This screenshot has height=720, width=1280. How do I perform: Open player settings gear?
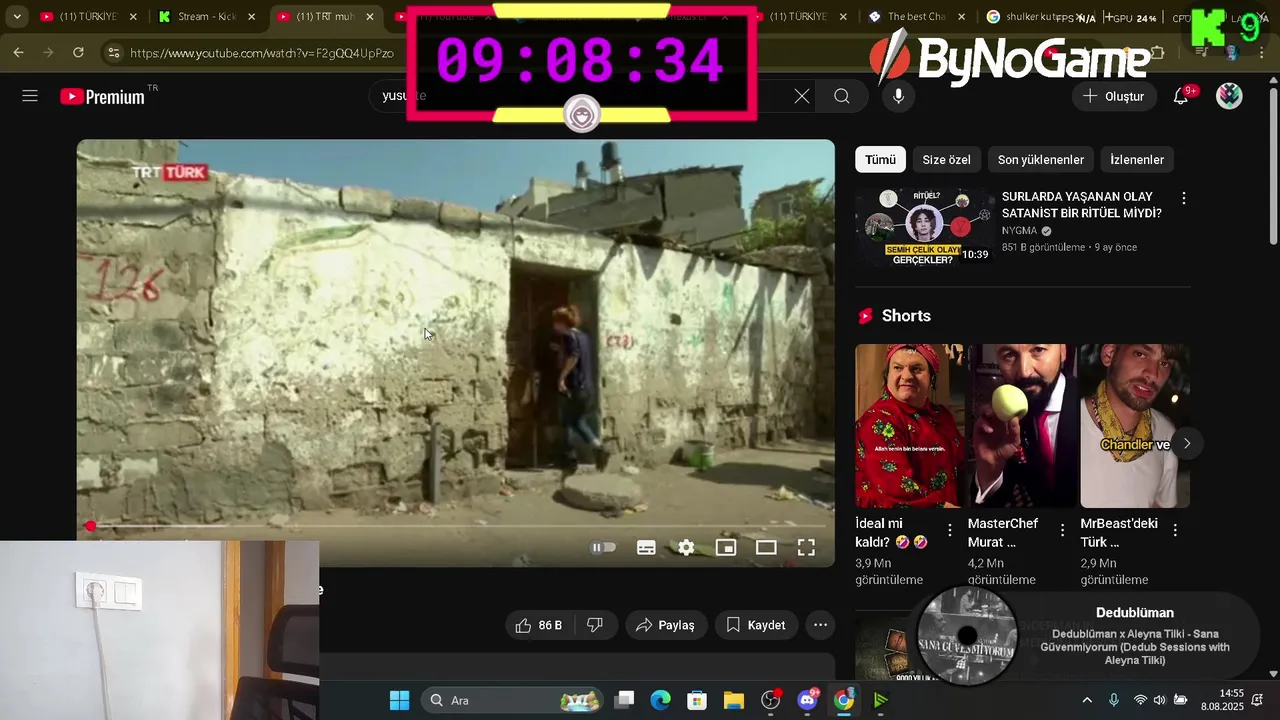686,547
